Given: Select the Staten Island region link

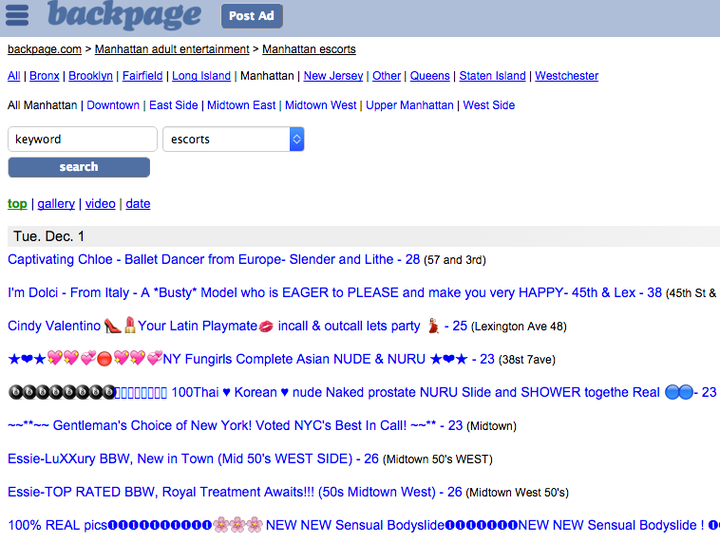Looking at the screenshot, I should coord(492,76).
